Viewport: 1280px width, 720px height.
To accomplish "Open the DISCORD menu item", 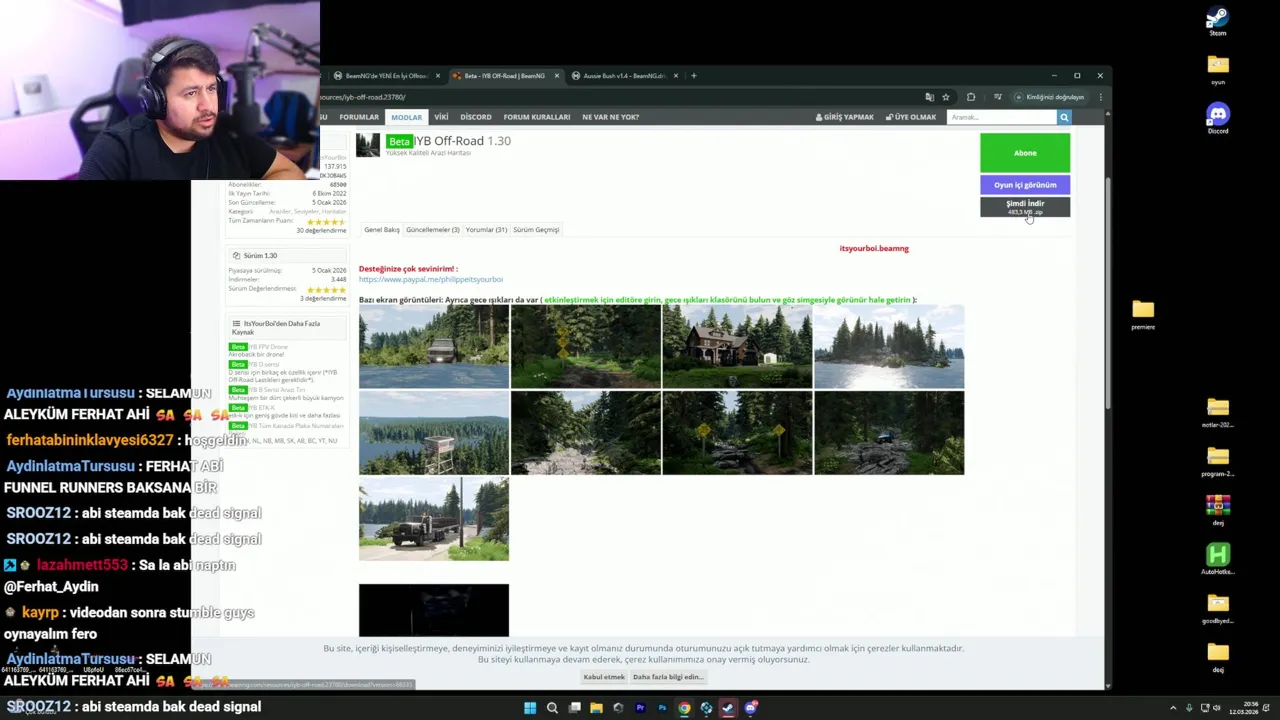I will click(x=476, y=117).
